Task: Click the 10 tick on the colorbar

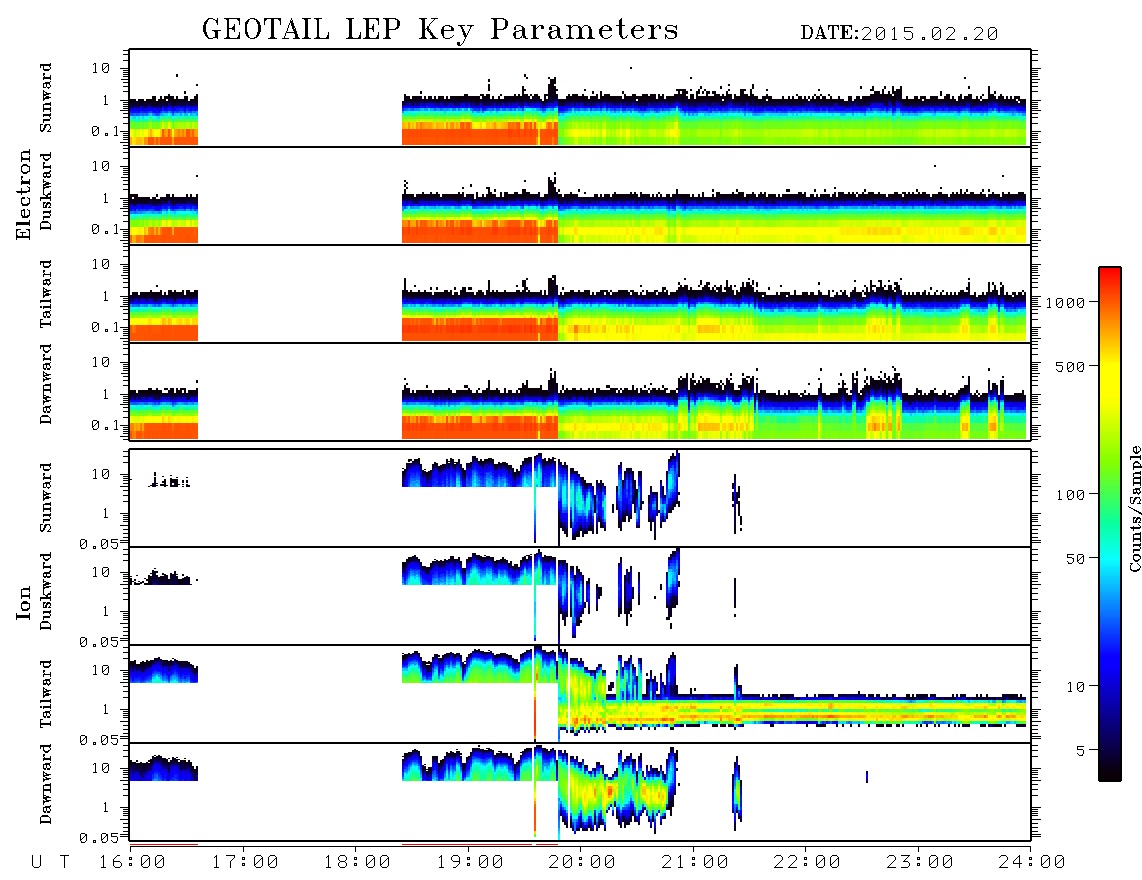Action: [1075, 687]
